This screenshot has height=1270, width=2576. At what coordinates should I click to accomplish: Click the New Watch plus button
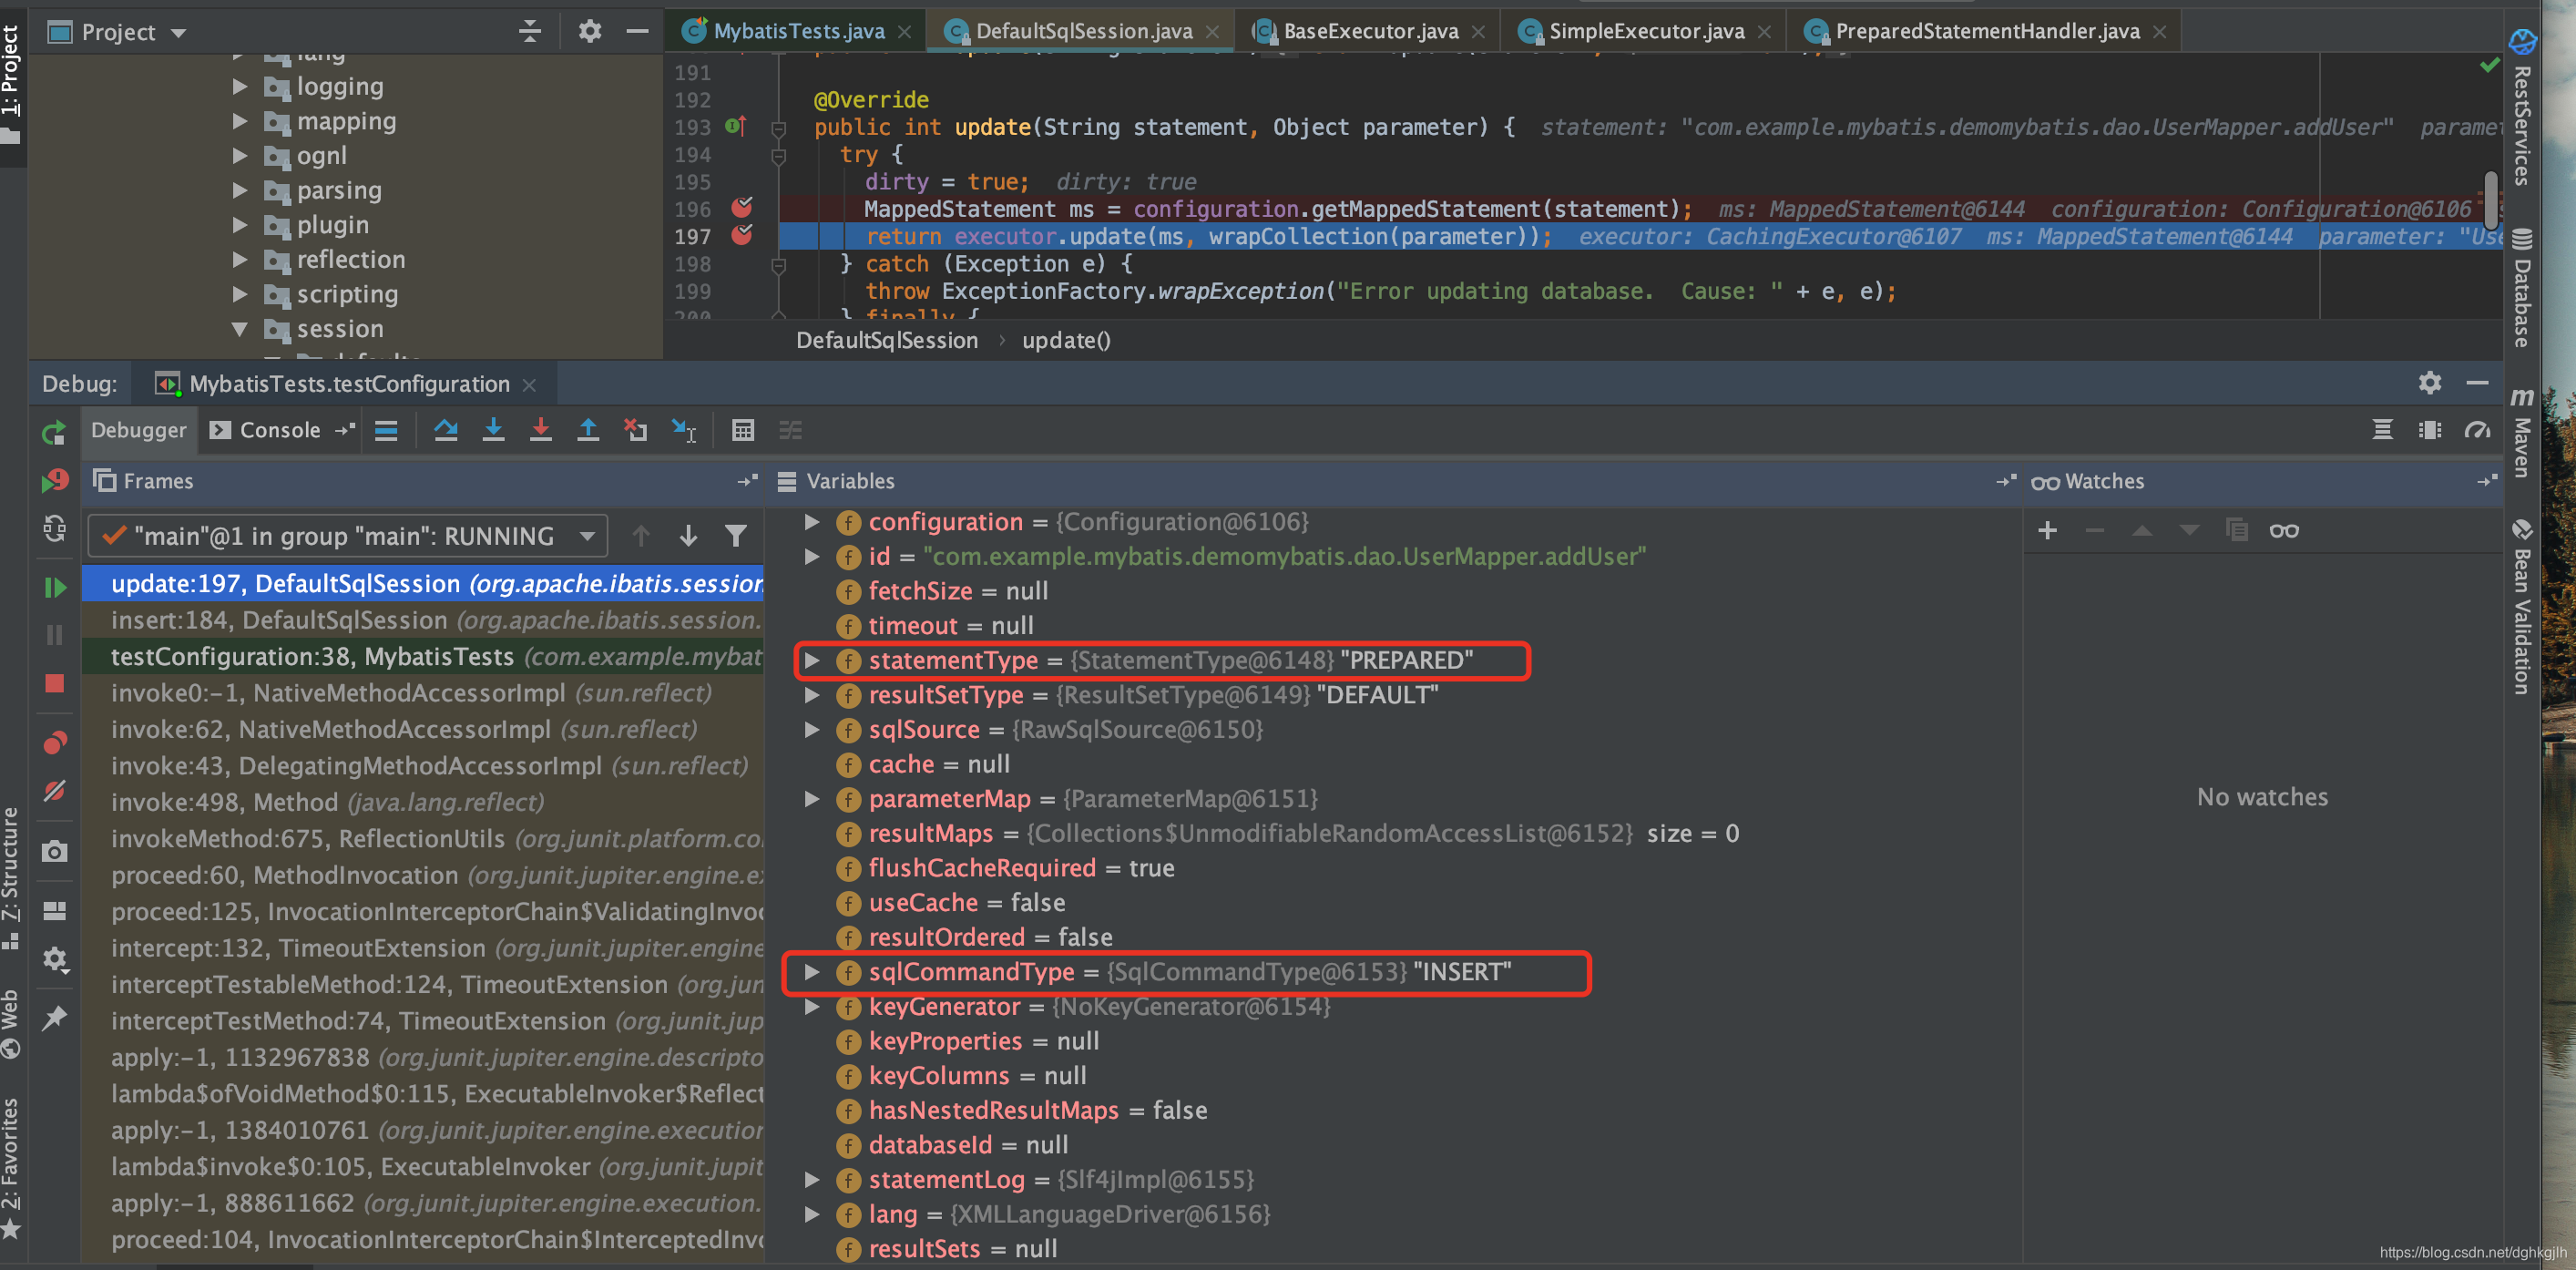coord(2047,530)
